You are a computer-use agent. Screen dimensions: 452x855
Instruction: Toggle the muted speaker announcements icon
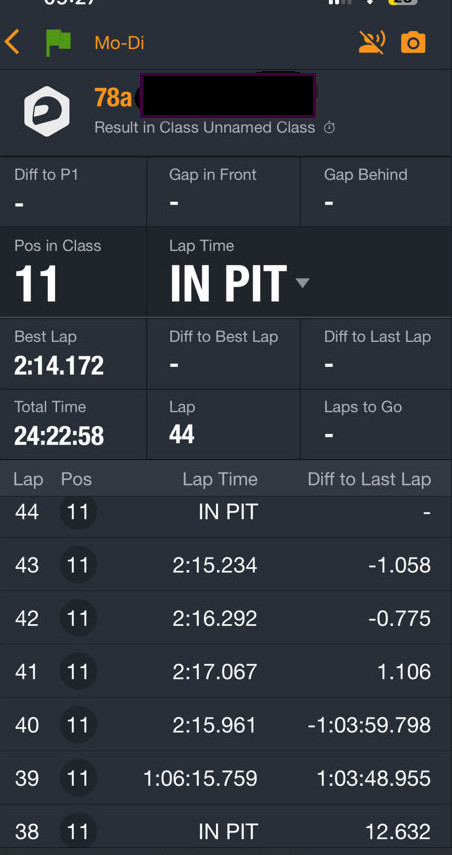point(372,42)
